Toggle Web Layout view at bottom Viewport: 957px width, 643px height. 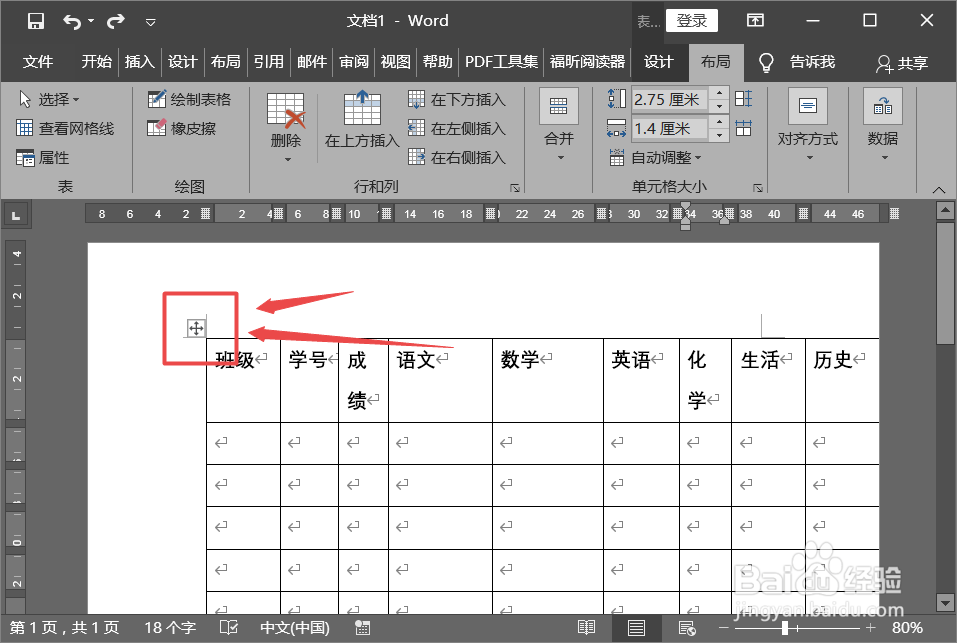(x=686, y=628)
